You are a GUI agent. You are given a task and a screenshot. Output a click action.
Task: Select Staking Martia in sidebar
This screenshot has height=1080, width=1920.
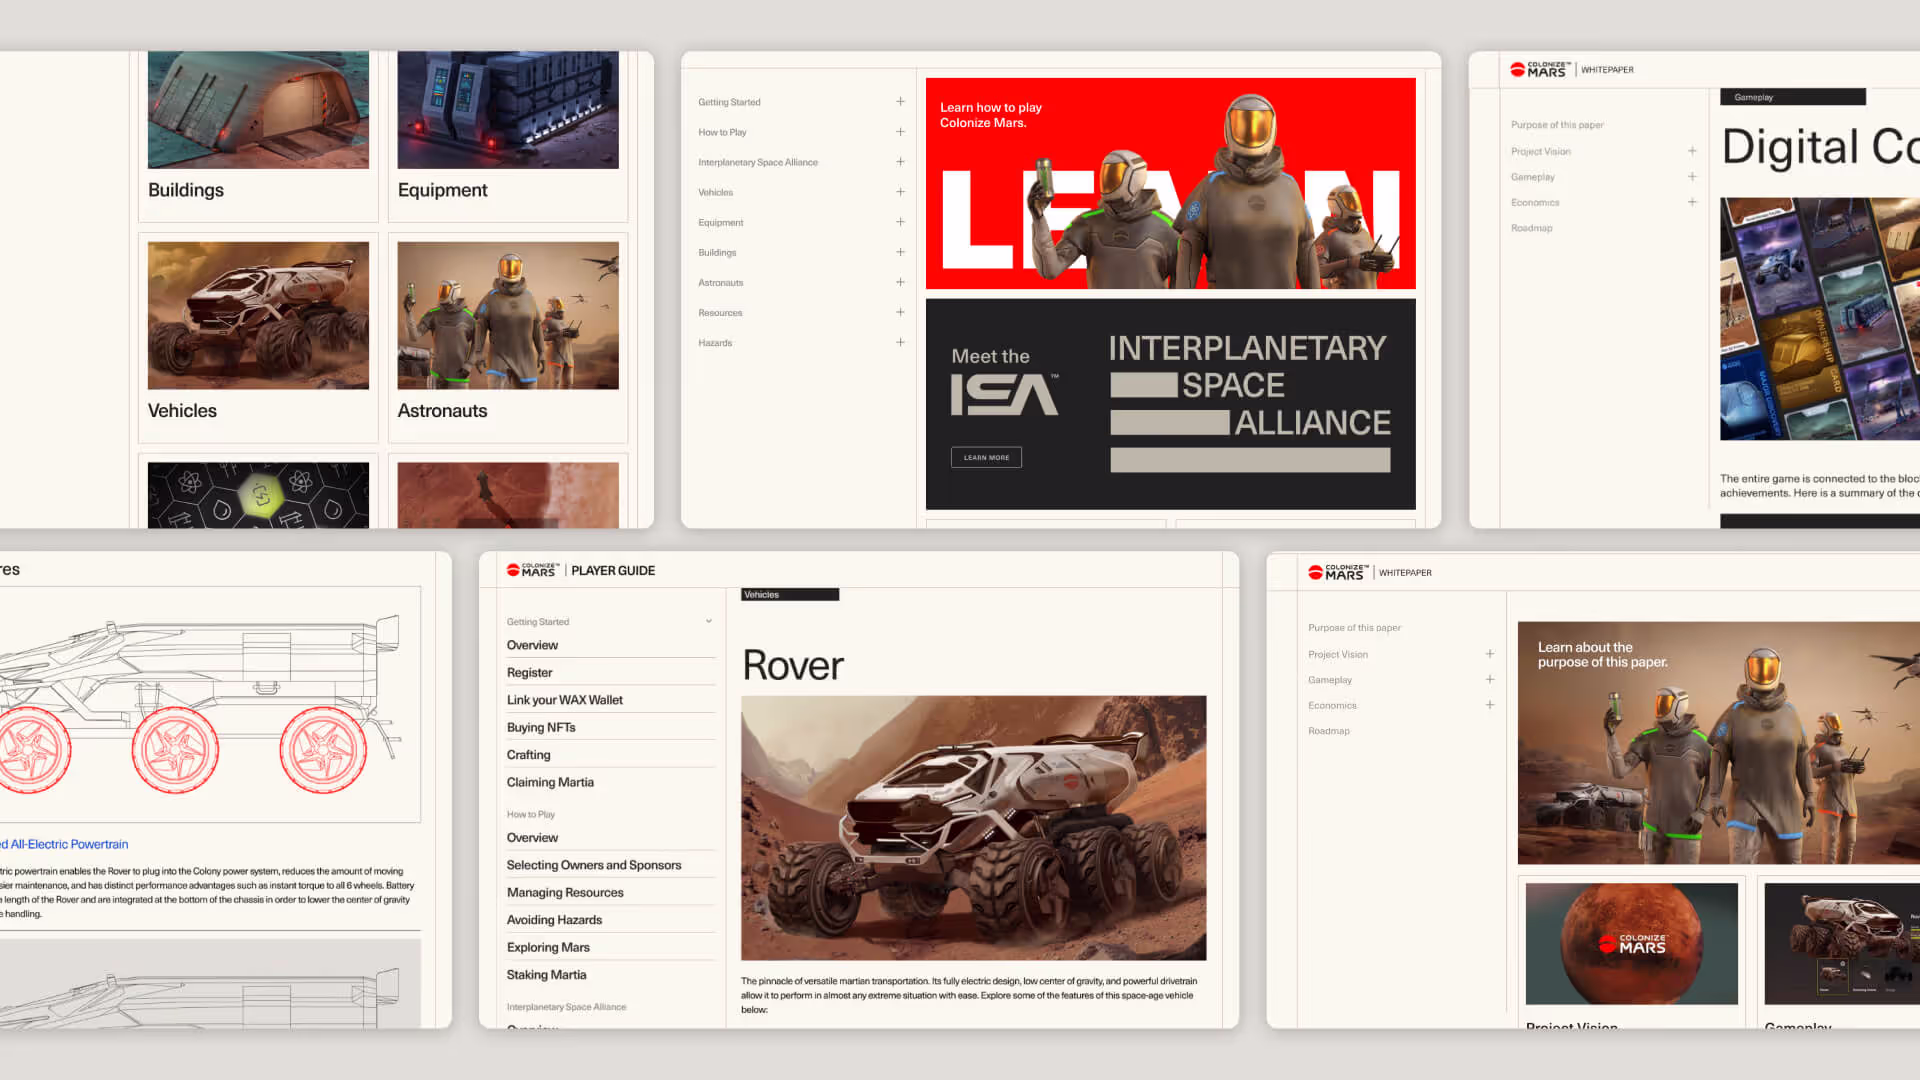point(546,974)
